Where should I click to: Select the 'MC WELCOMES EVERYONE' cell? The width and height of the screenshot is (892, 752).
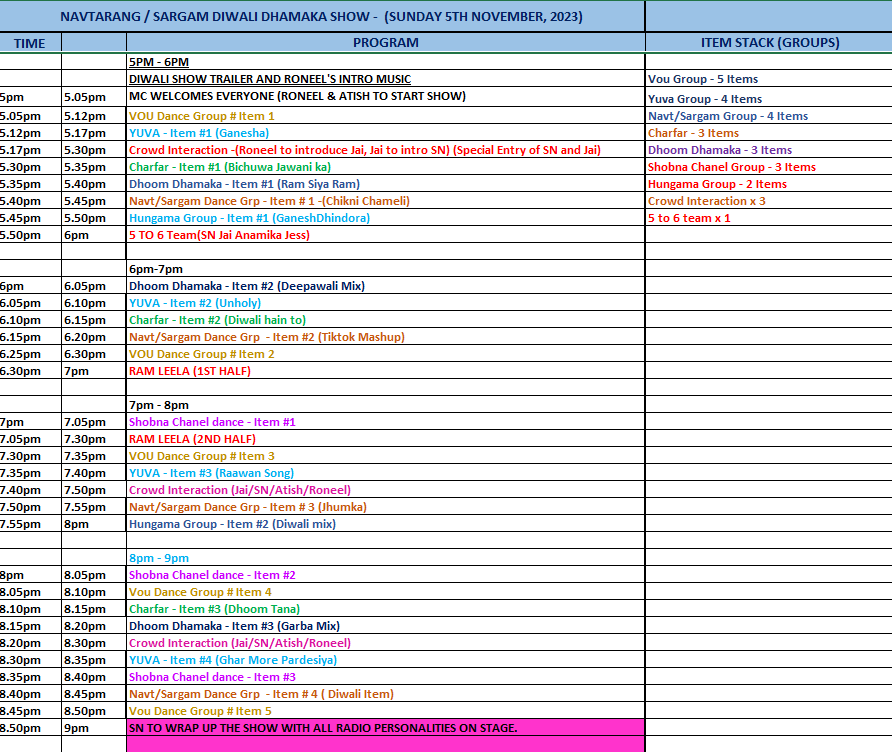pyautogui.click(x=386, y=96)
